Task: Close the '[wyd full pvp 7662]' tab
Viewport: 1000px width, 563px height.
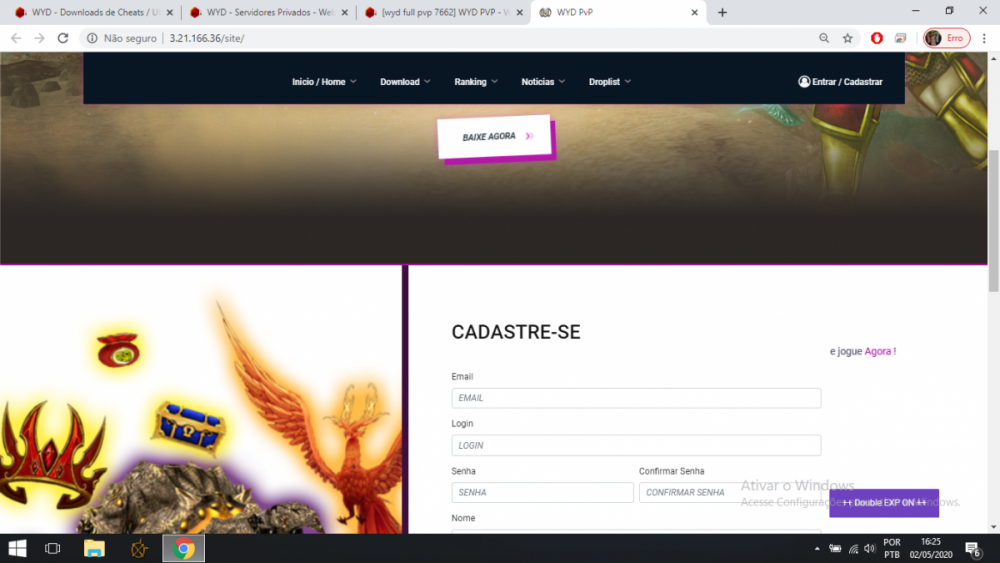Action: click(x=519, y=12)
